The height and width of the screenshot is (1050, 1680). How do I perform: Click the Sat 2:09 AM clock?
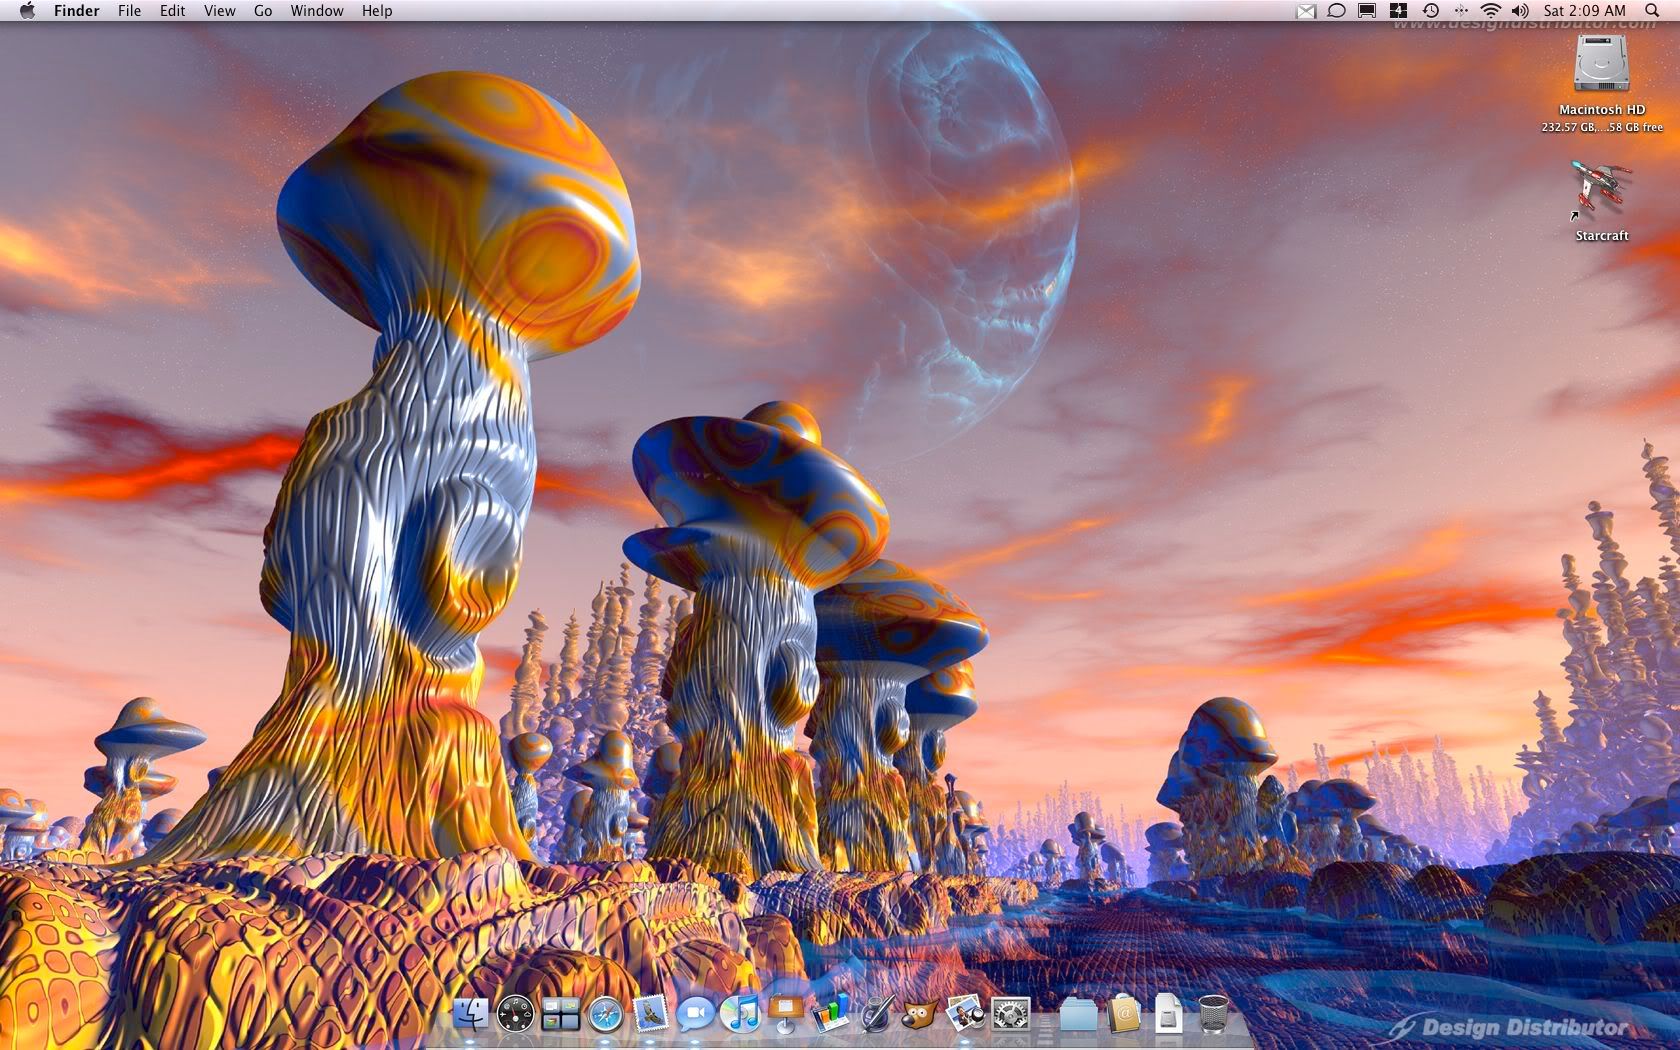[x=1585, y=11]
